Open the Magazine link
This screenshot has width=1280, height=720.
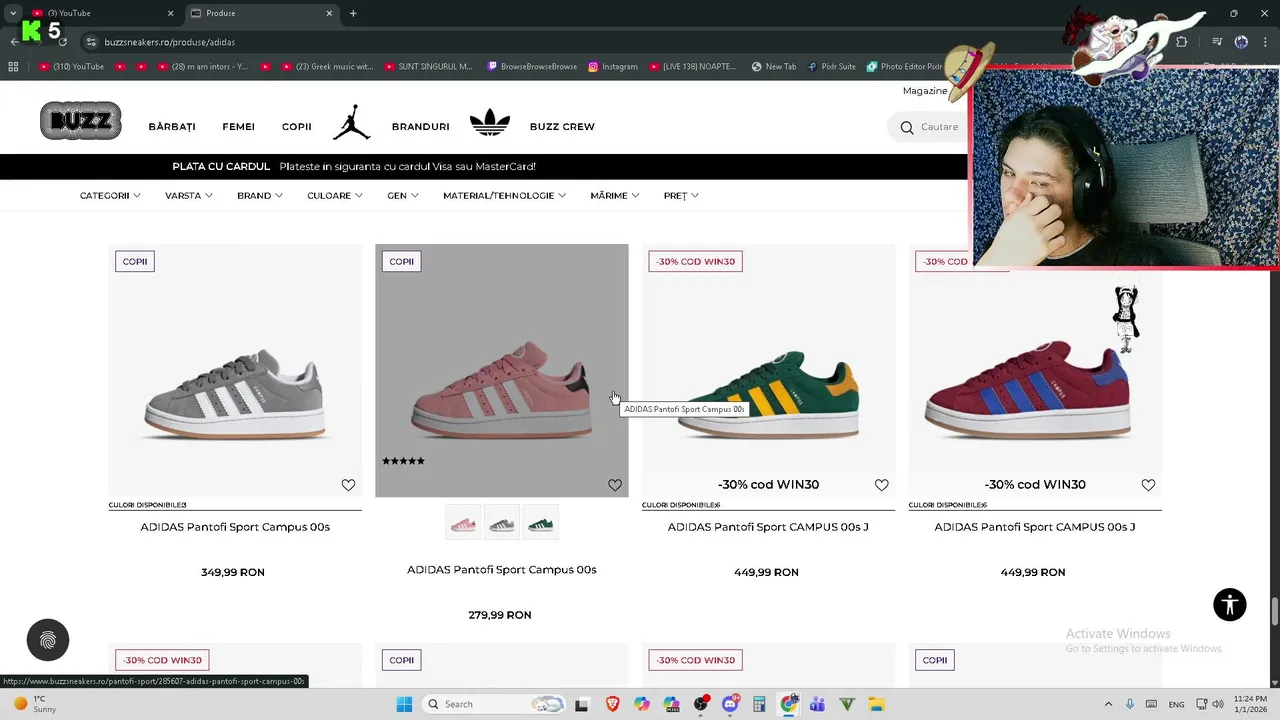coord(925,91)
